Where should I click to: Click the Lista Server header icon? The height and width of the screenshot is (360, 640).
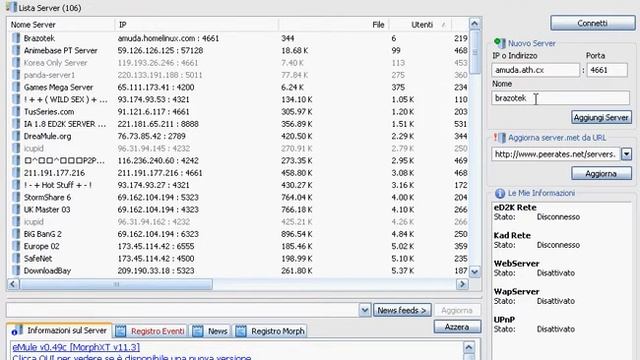(12, 7)
